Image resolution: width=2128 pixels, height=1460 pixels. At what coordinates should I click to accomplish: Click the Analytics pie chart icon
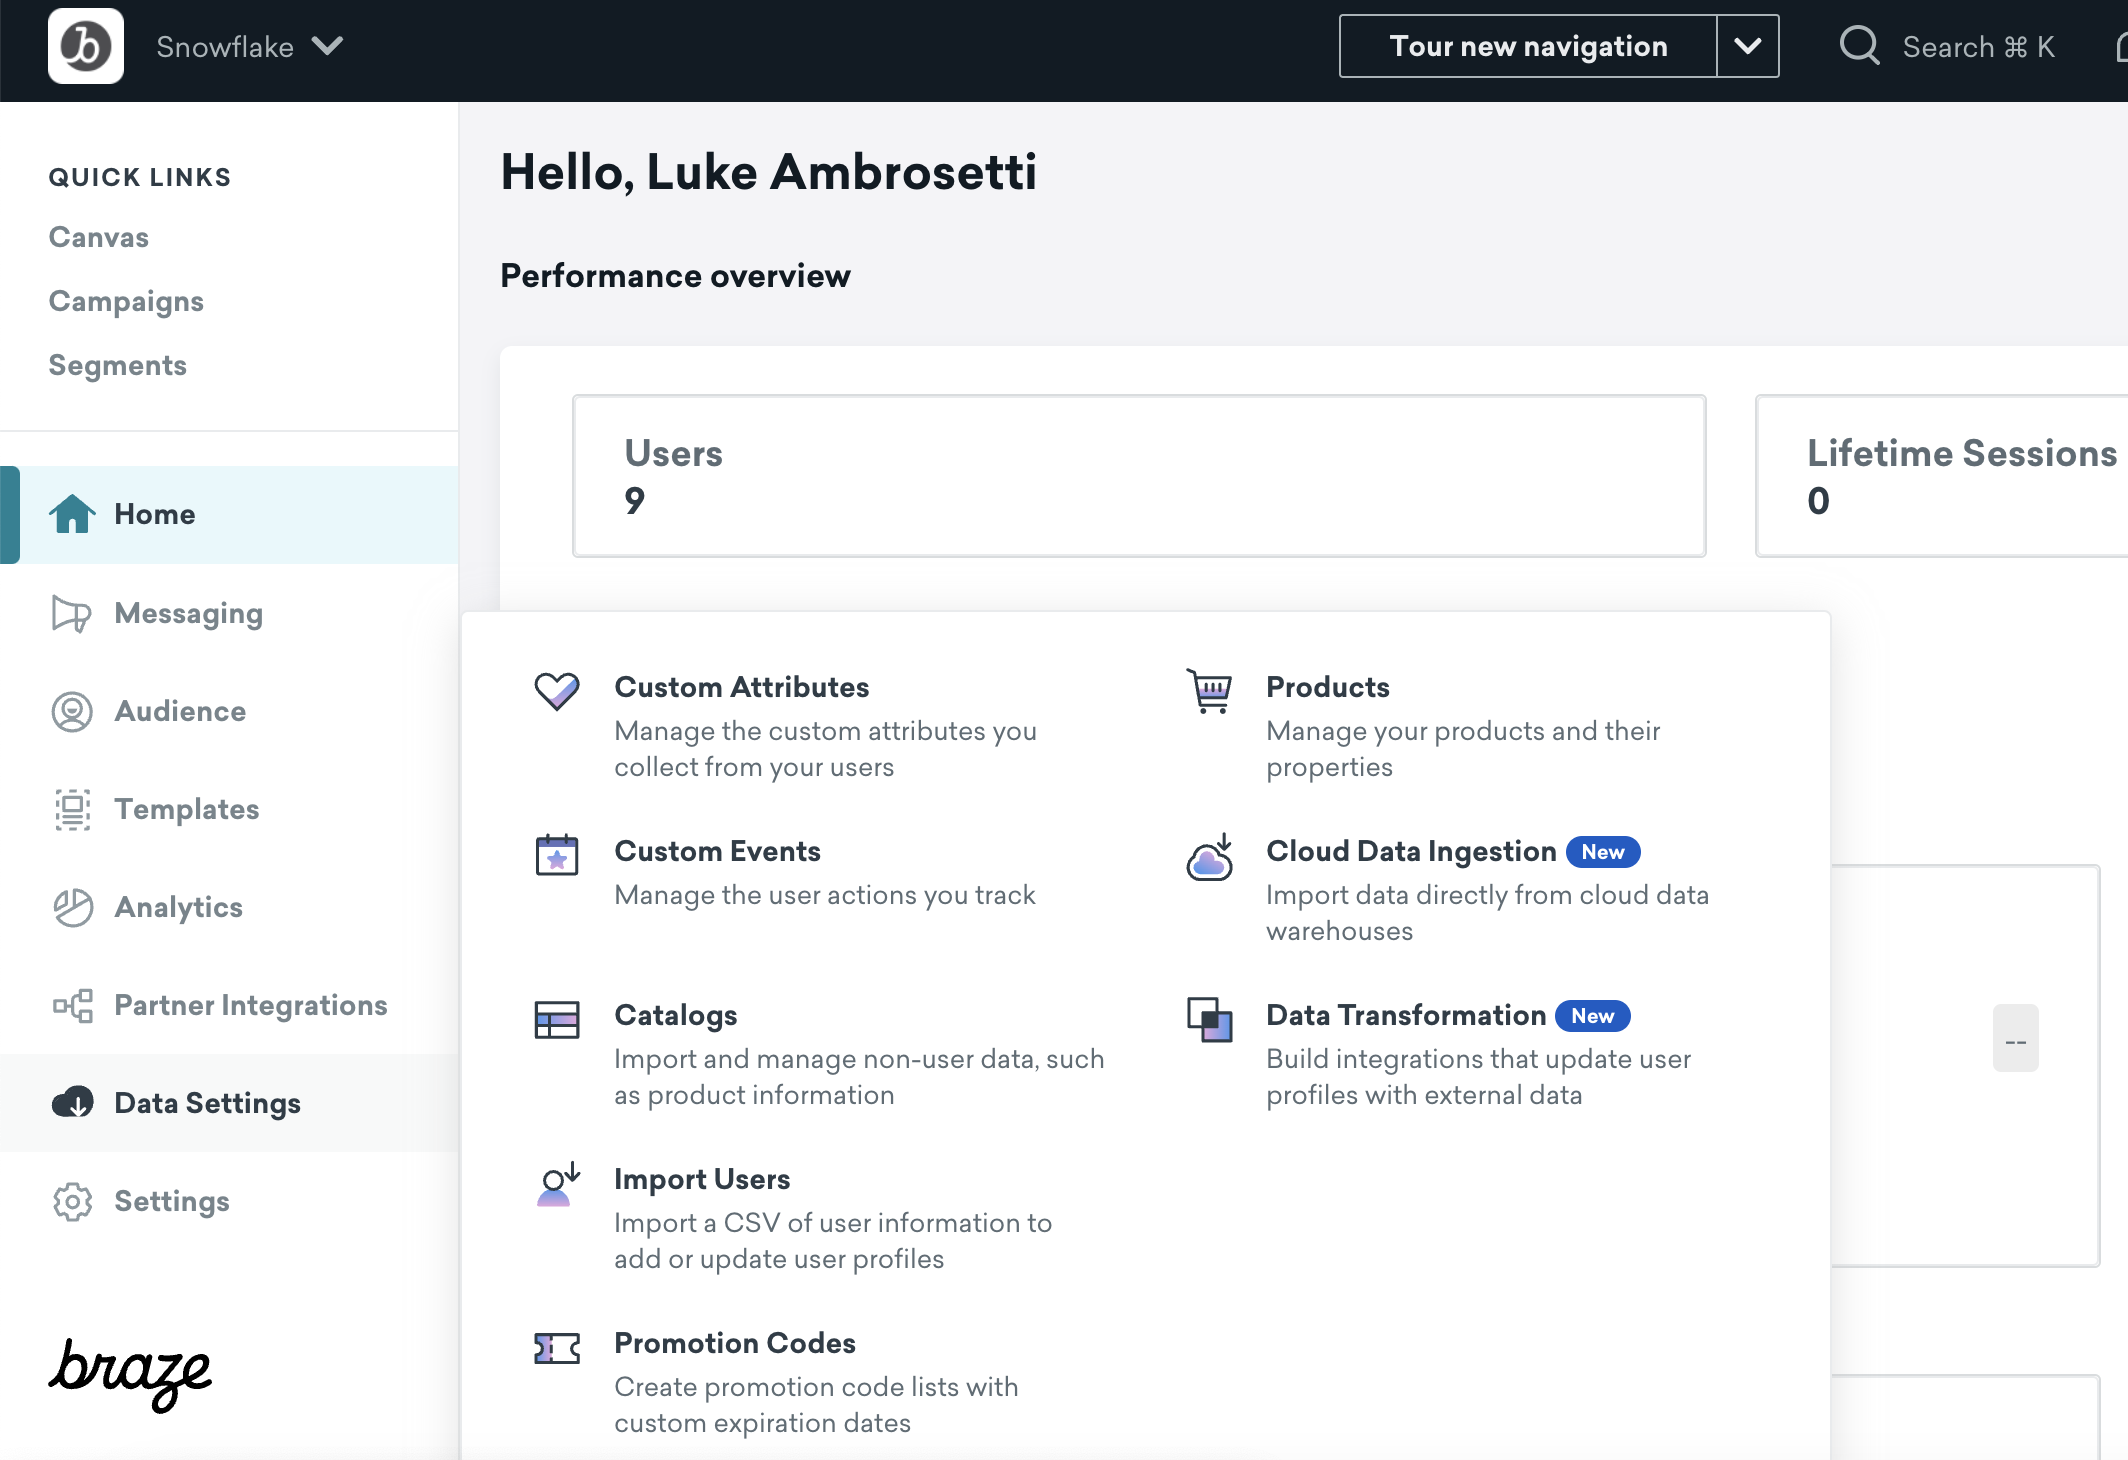pyautogui.click(x=72, y=907)
